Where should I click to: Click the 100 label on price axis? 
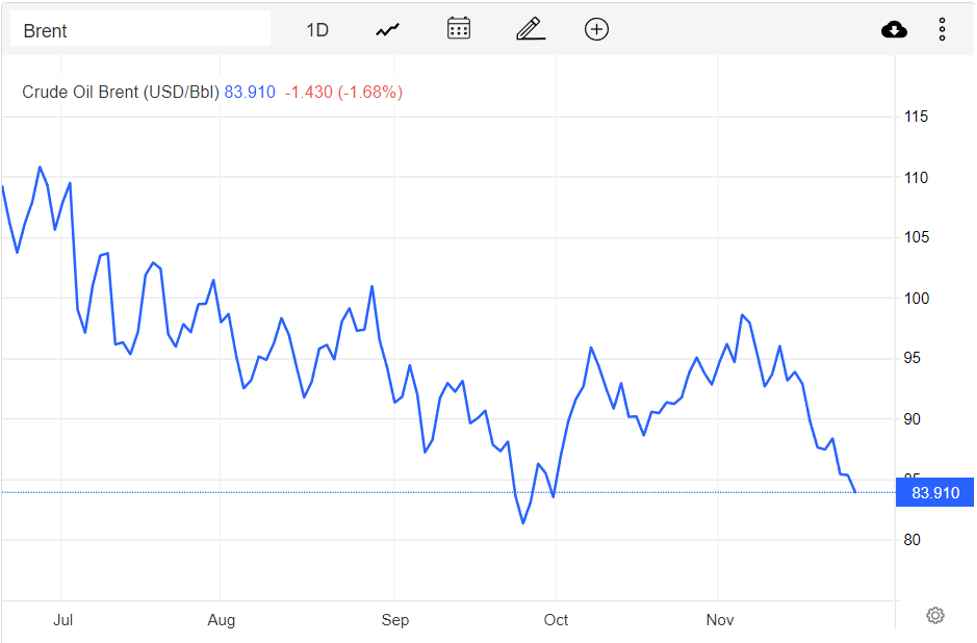(x=915, y=298)
